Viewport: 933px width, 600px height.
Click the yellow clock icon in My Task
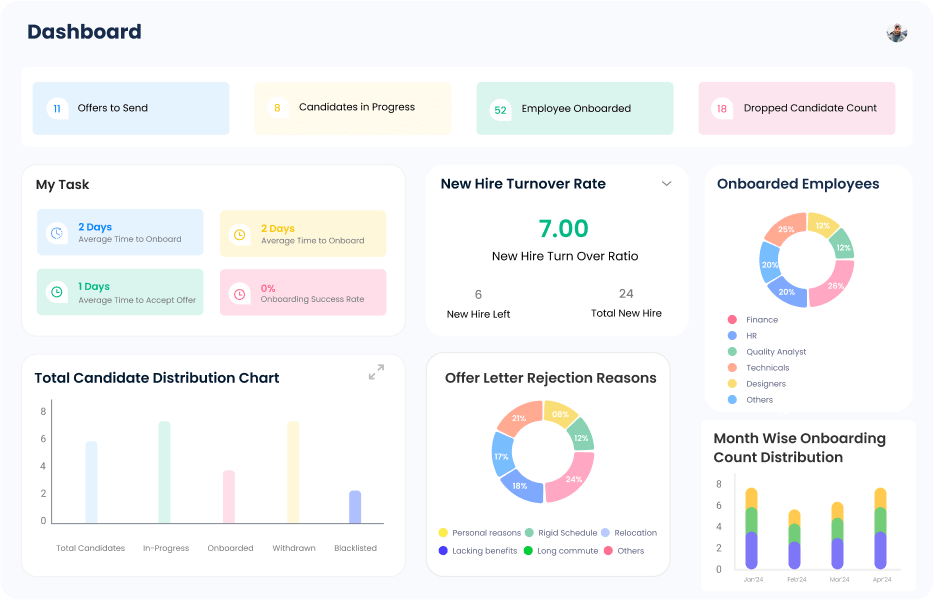pos(239,235)
